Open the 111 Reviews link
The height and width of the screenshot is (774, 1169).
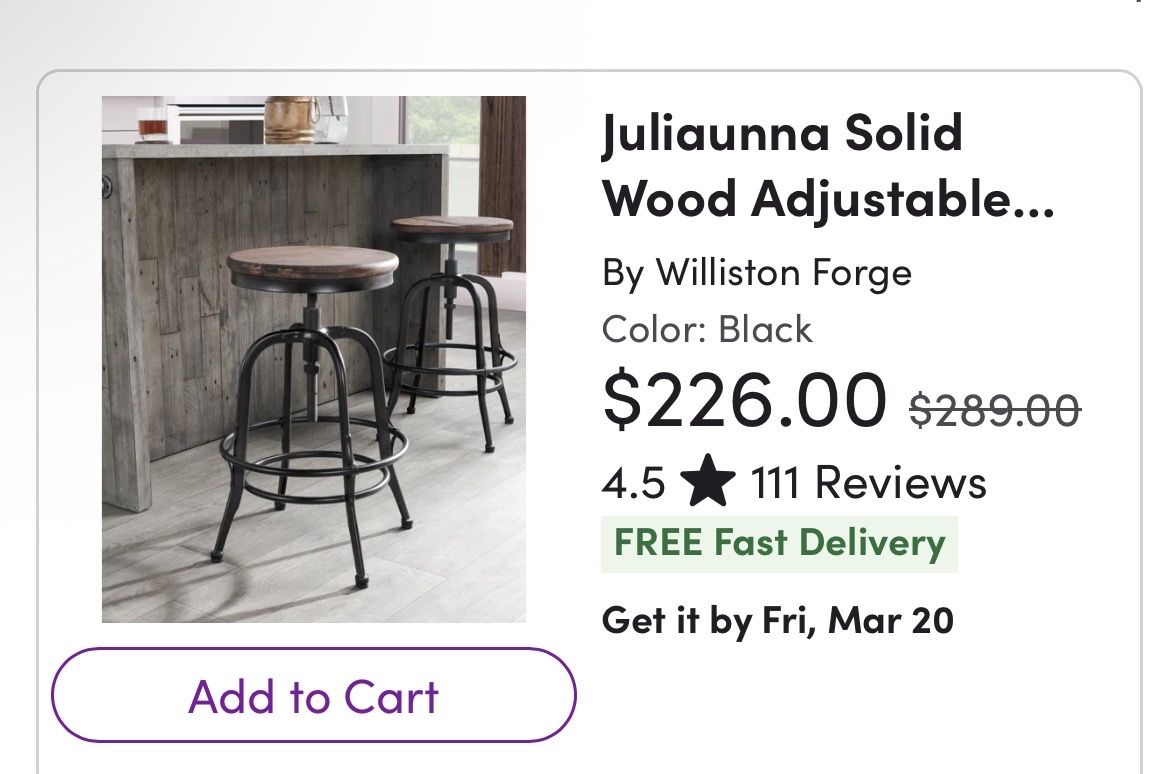click(x=868, y=483)
